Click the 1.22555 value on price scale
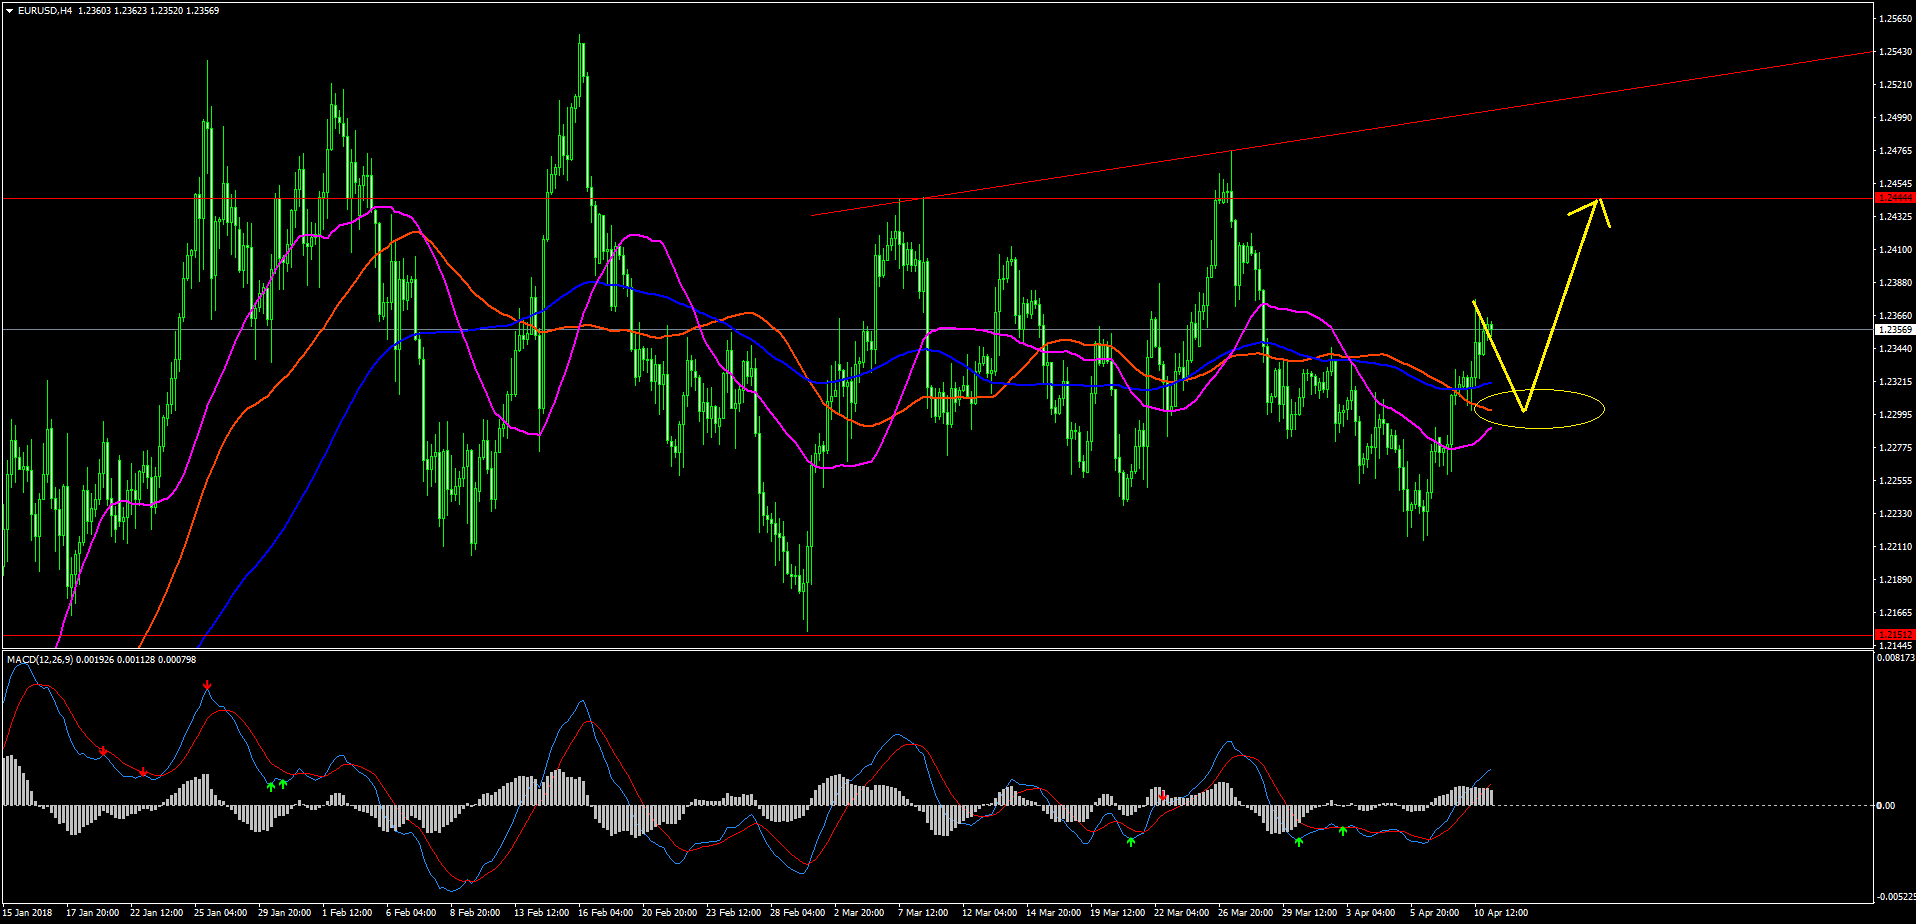 1896,481
